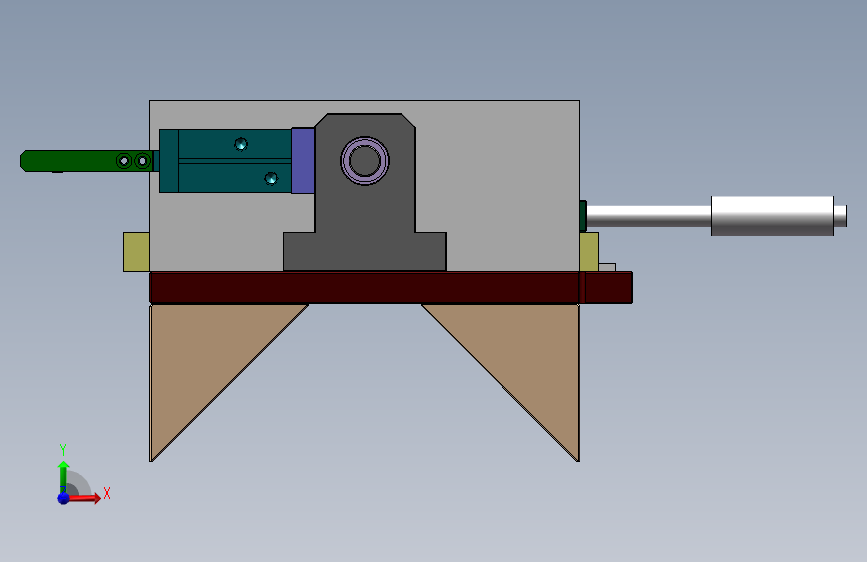Click the upper screw on teal body
This screenshot has width=867, height=562.
coord(241,144)
